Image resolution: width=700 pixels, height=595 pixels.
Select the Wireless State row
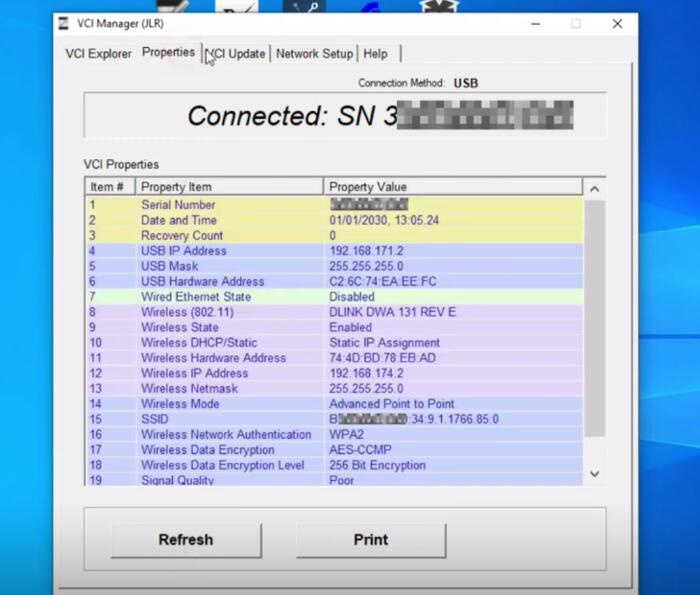click(334, 327)
